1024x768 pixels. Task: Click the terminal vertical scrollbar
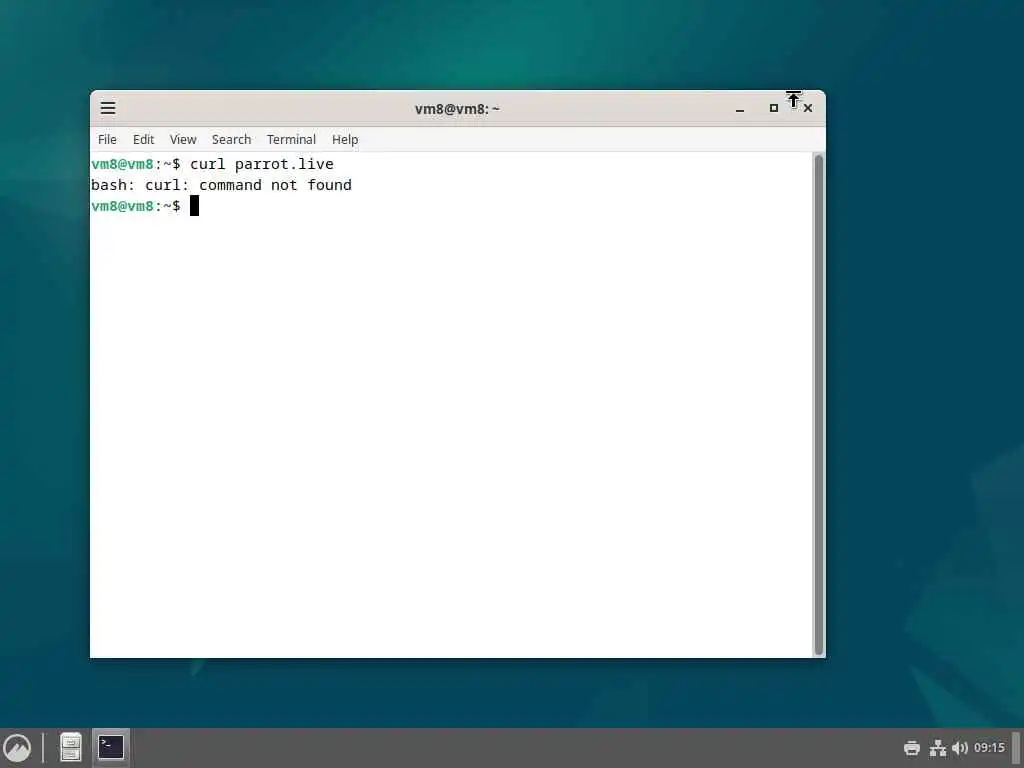pyautogui.click(x=818, y=405)
